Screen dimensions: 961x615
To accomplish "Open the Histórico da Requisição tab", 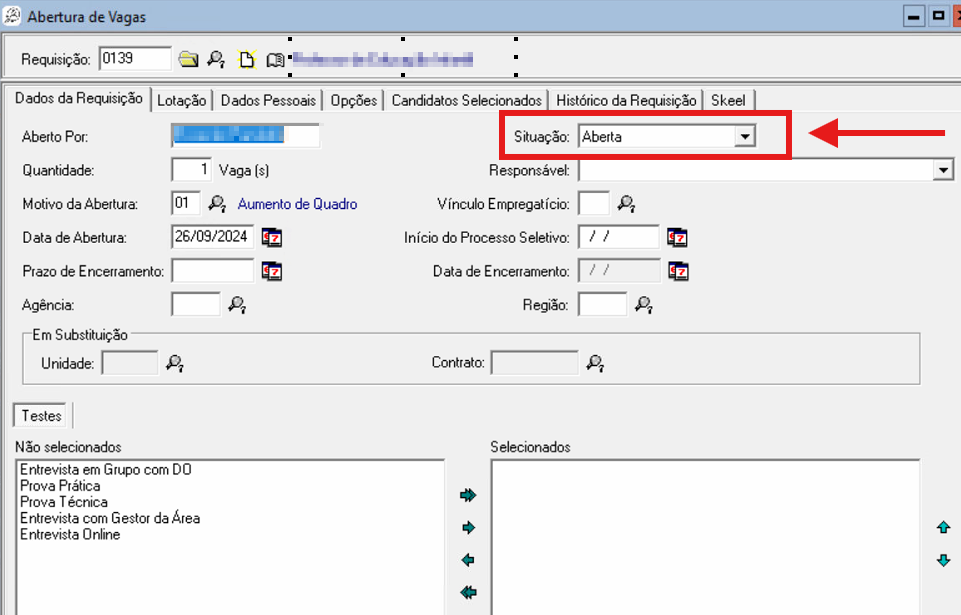I will (x=626, y=100).
